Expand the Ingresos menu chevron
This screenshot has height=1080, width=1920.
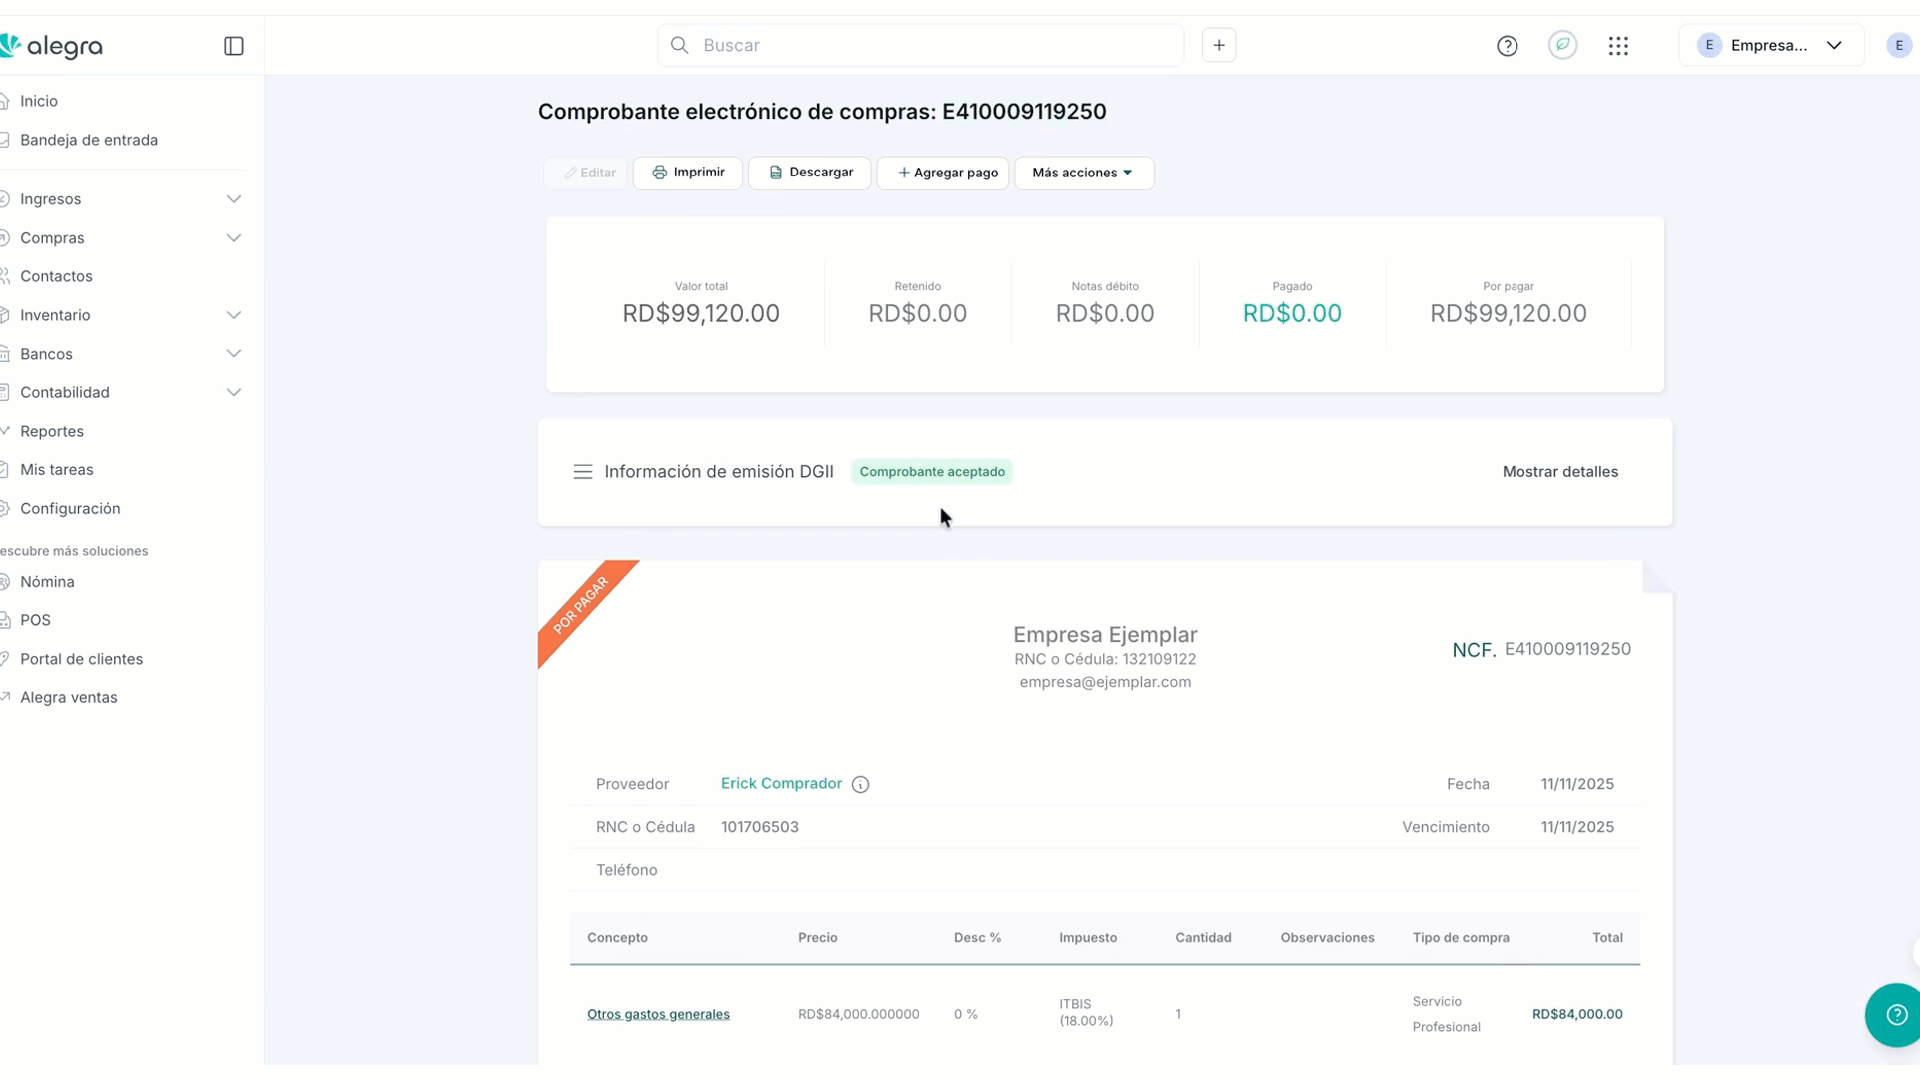coord(233,199)
